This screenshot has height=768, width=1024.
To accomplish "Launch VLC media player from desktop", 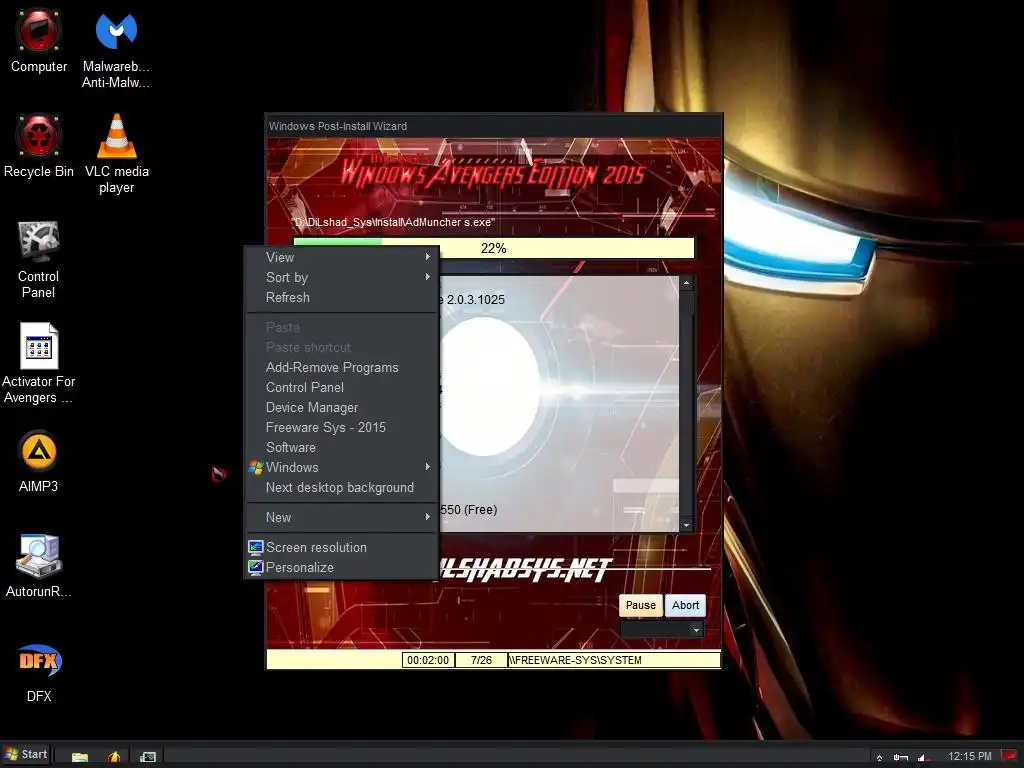I will tap(116, 154).
